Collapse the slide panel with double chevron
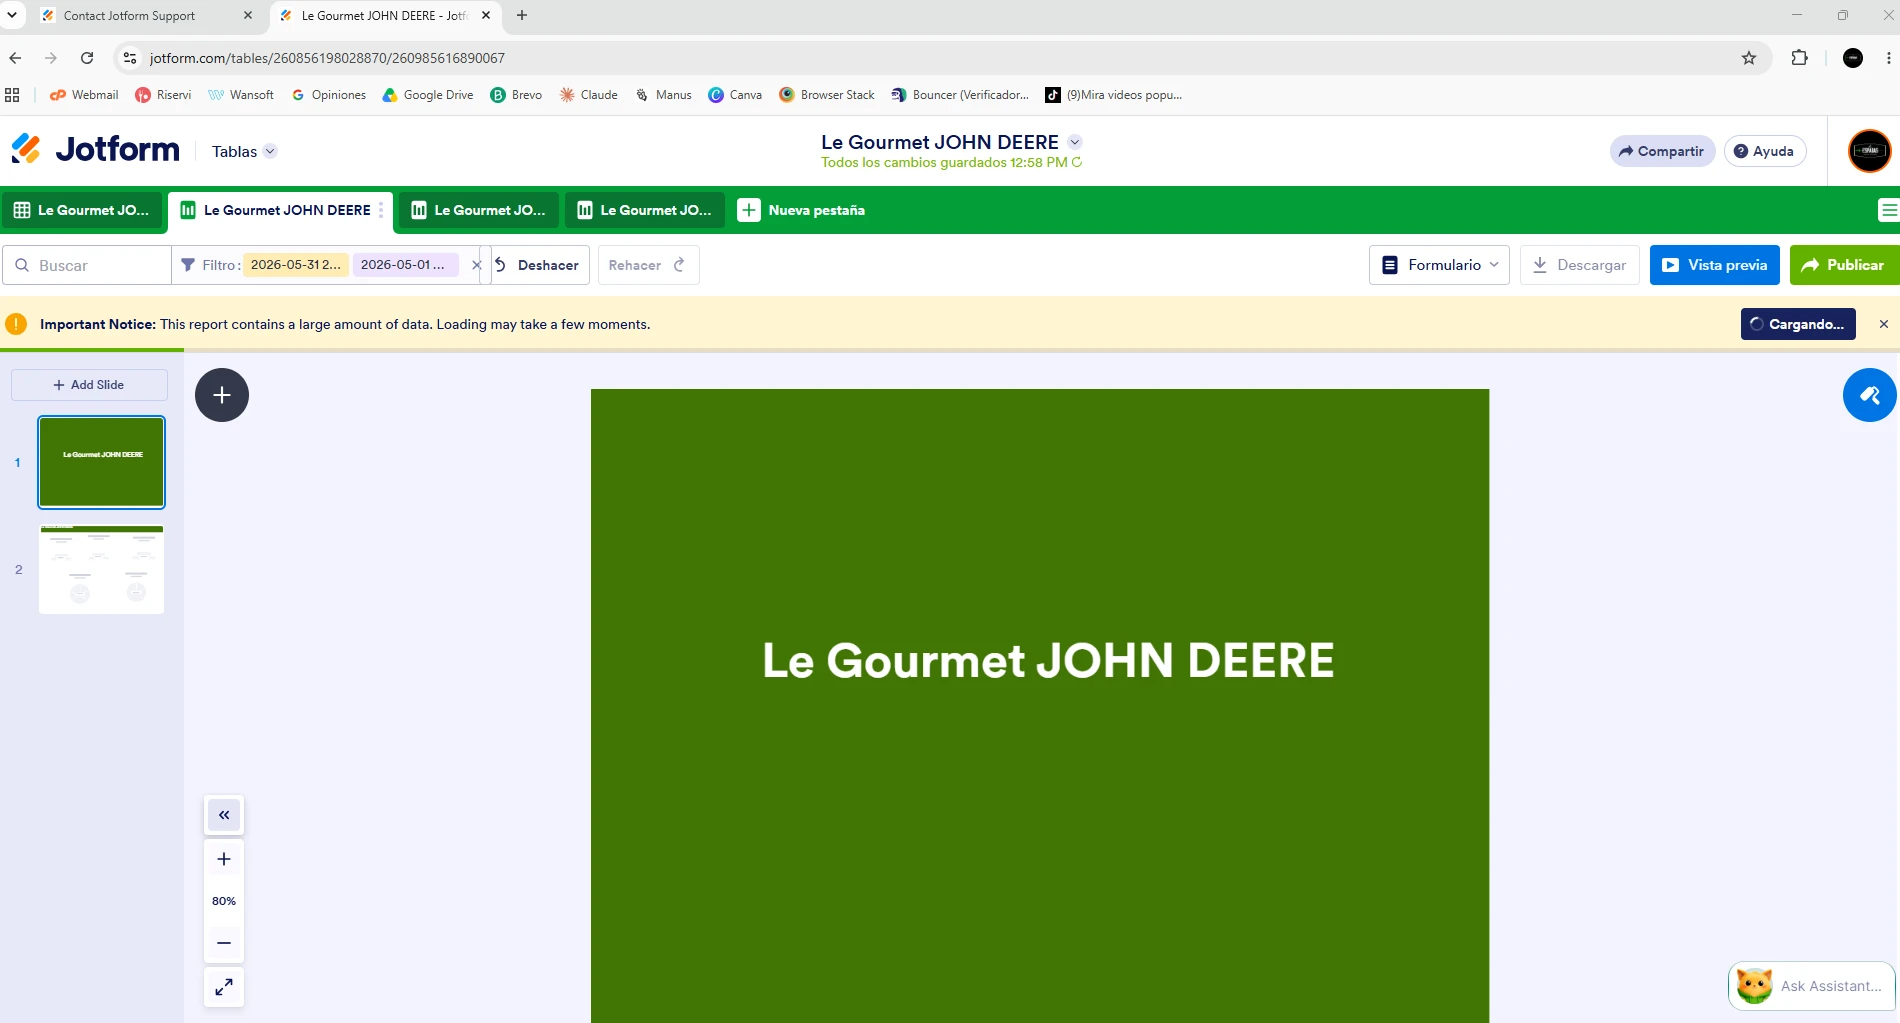1900x1023 pixels. tap(224, 815)
